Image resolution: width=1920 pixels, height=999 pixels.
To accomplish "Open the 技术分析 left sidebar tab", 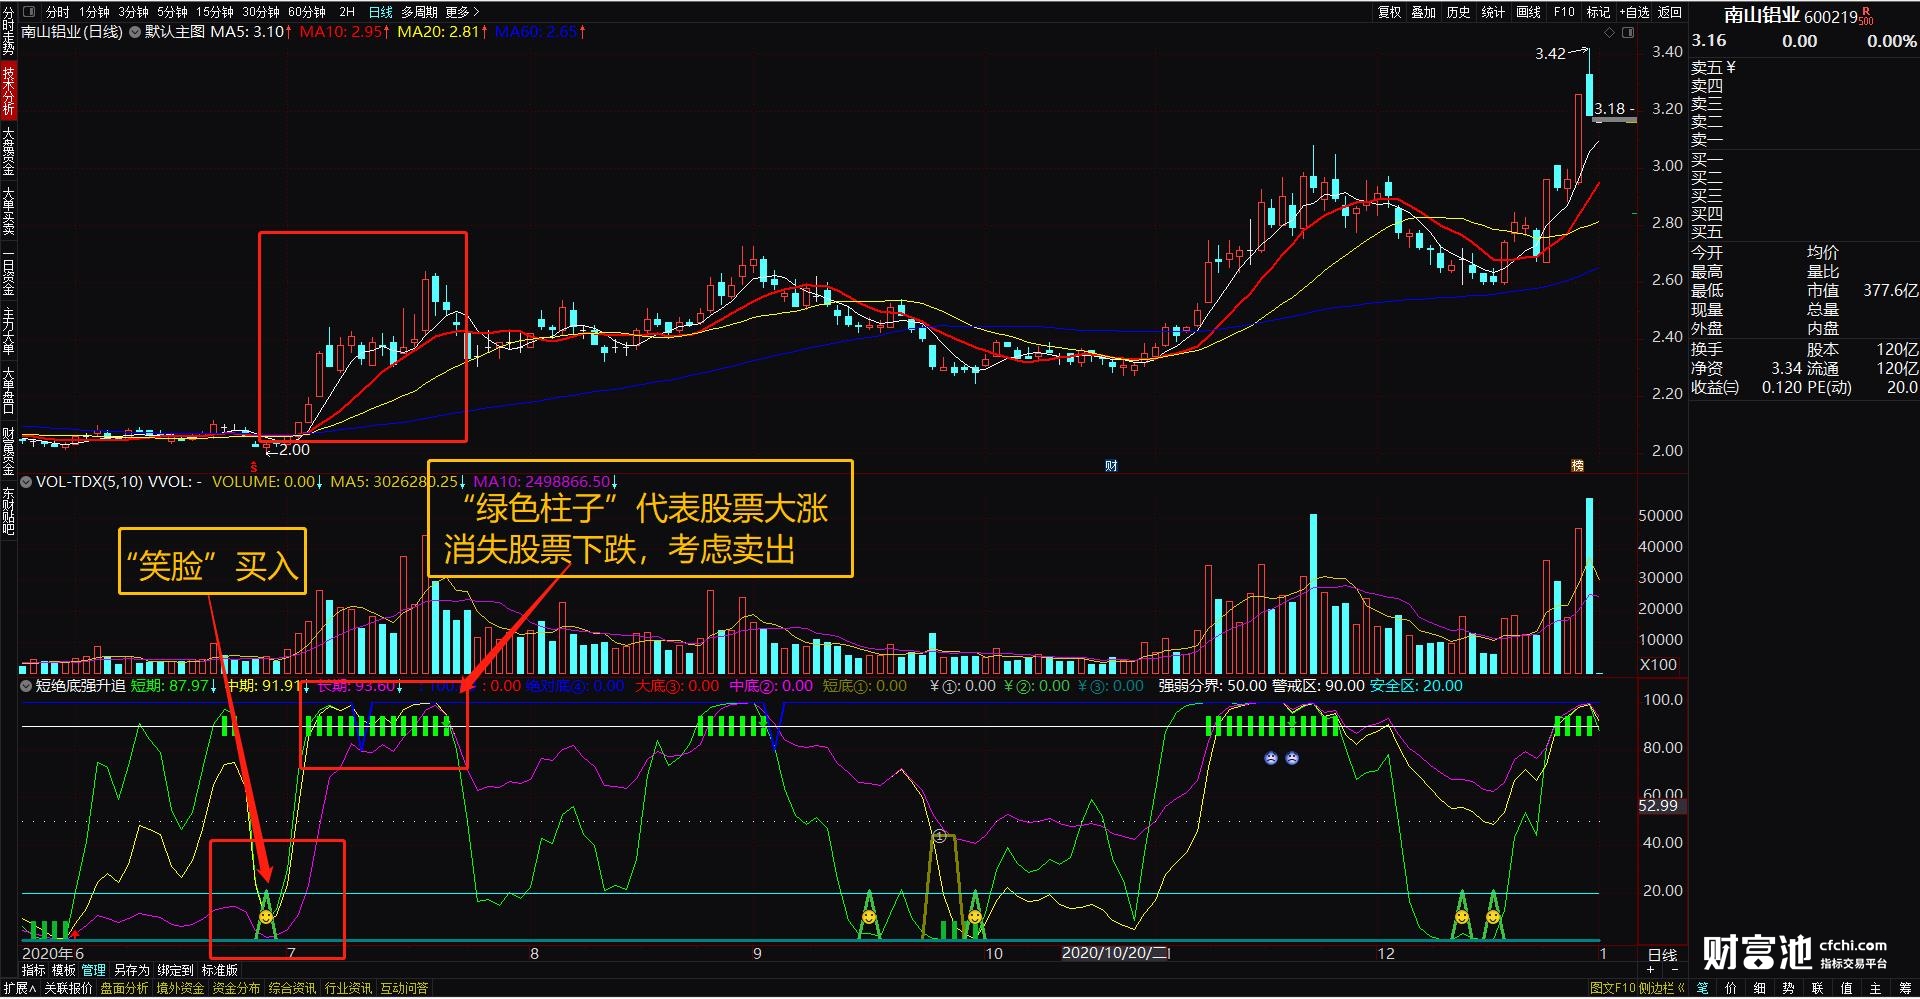I will pos(8,90).
